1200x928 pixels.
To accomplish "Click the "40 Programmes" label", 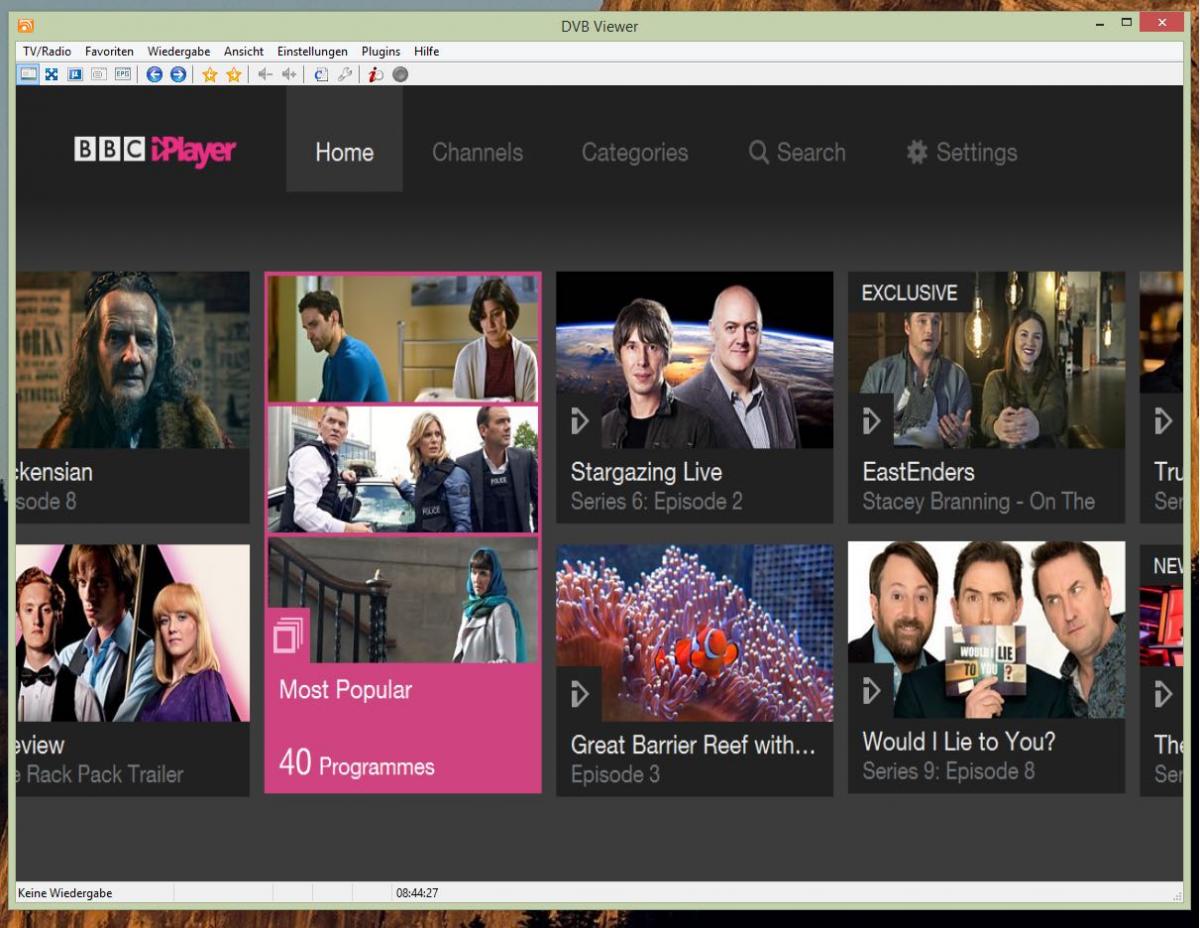I will coord(357,765).
